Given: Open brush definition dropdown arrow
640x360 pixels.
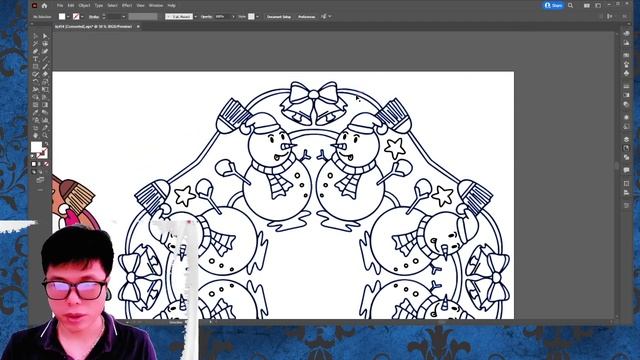Looking at the screenshot, I should 196,17.
